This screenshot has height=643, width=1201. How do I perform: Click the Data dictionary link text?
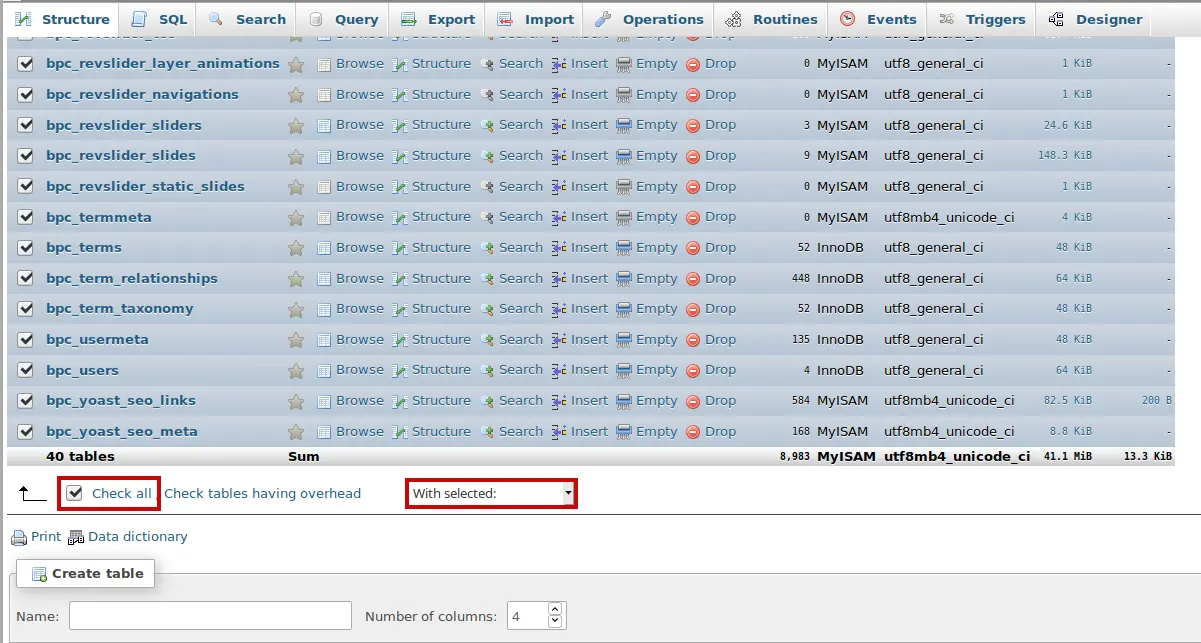pos(138,537)
